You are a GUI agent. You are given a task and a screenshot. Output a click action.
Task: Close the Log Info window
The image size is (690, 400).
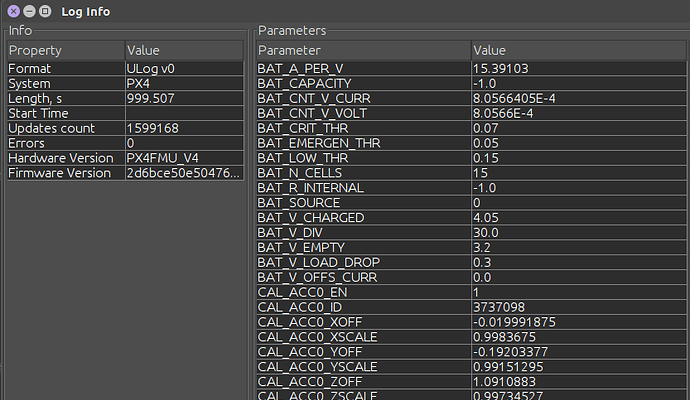tap(14, 11)
